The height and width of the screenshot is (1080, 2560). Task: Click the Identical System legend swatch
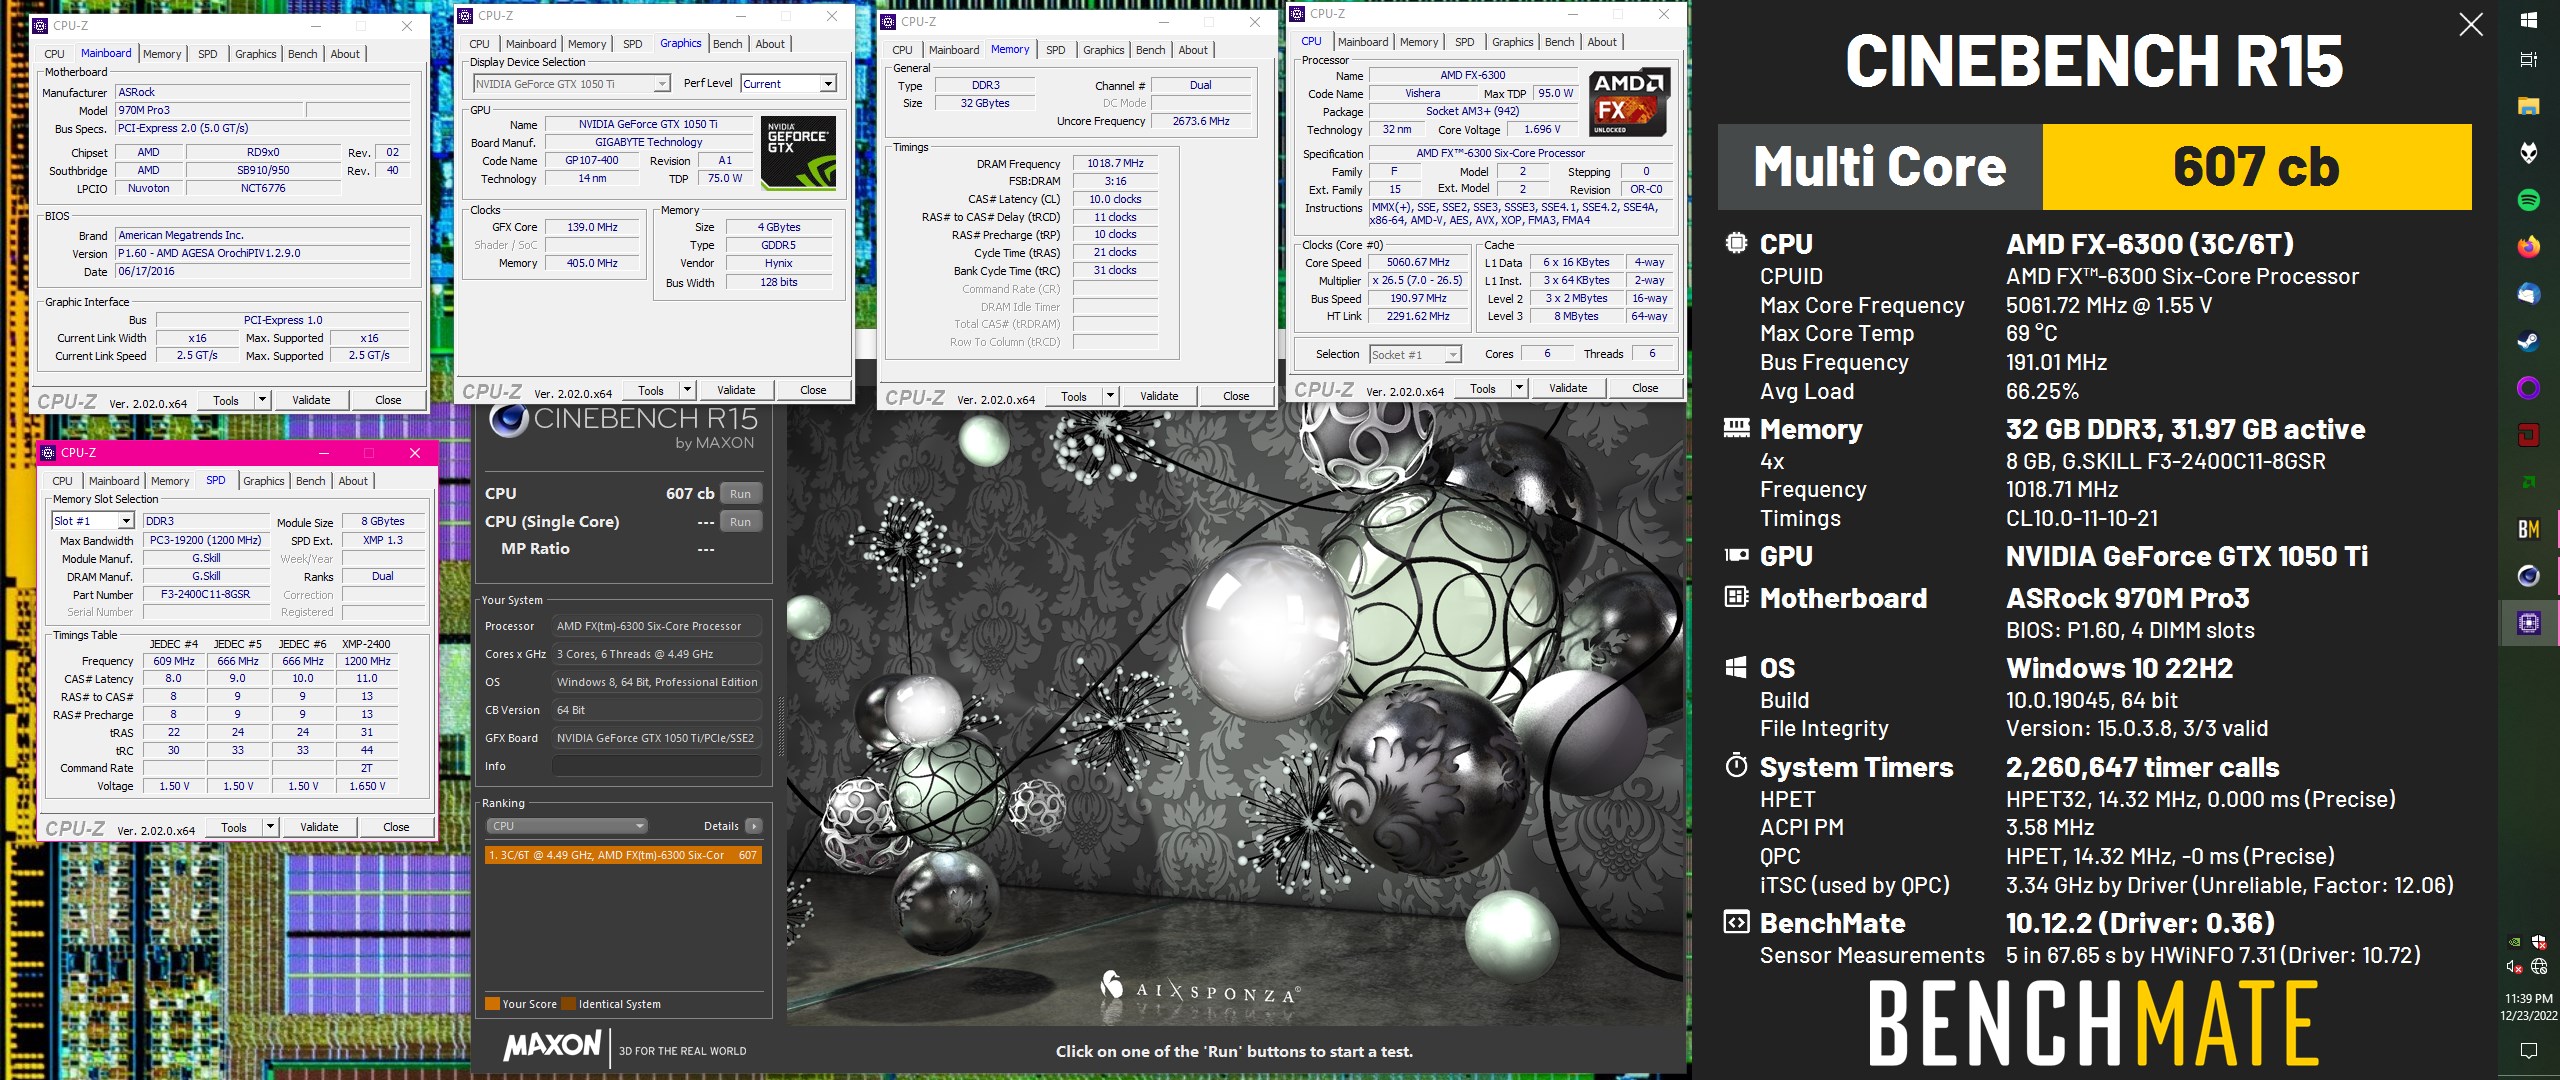click(569, 1004)
